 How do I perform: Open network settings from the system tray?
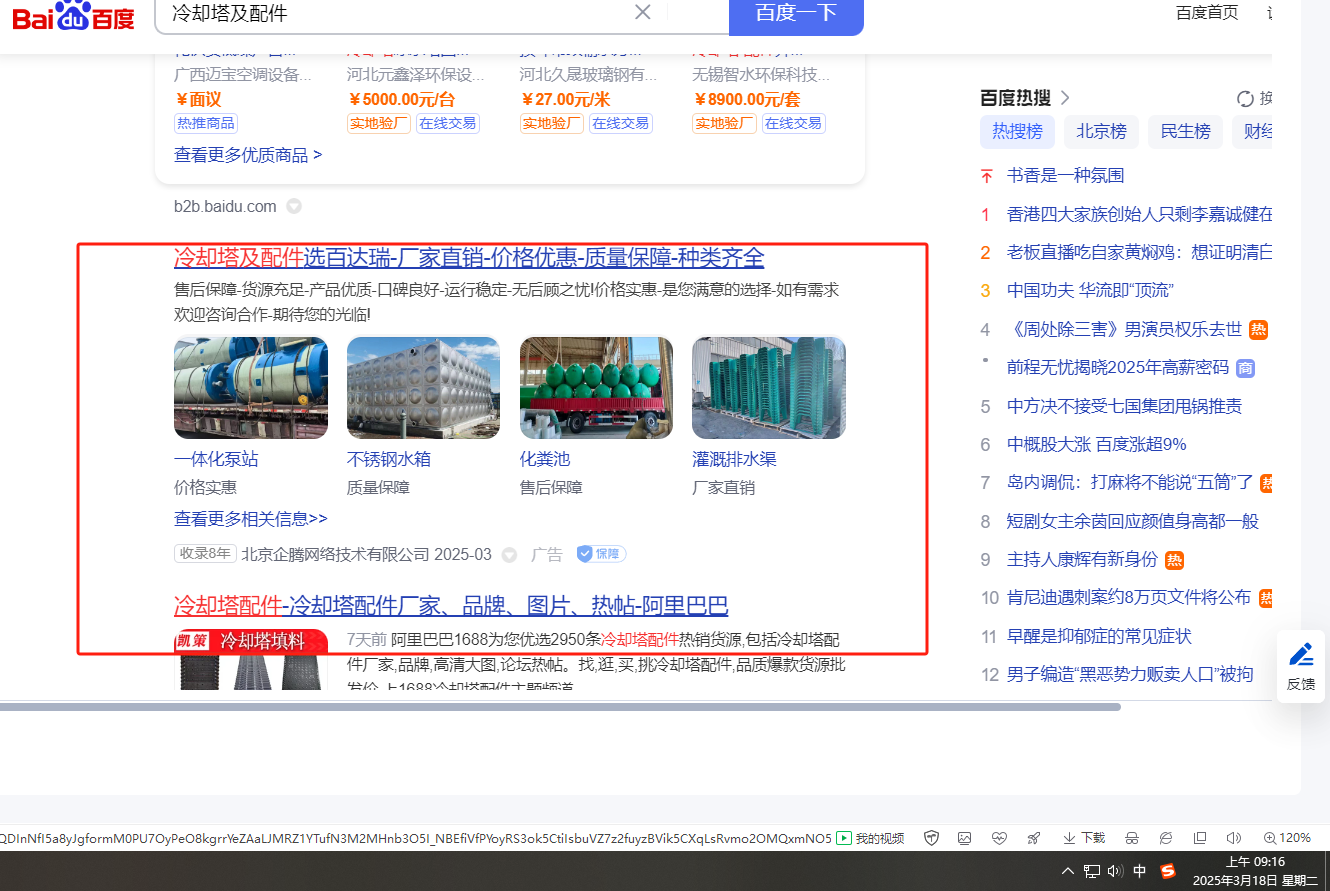[x=1092, y=871]
